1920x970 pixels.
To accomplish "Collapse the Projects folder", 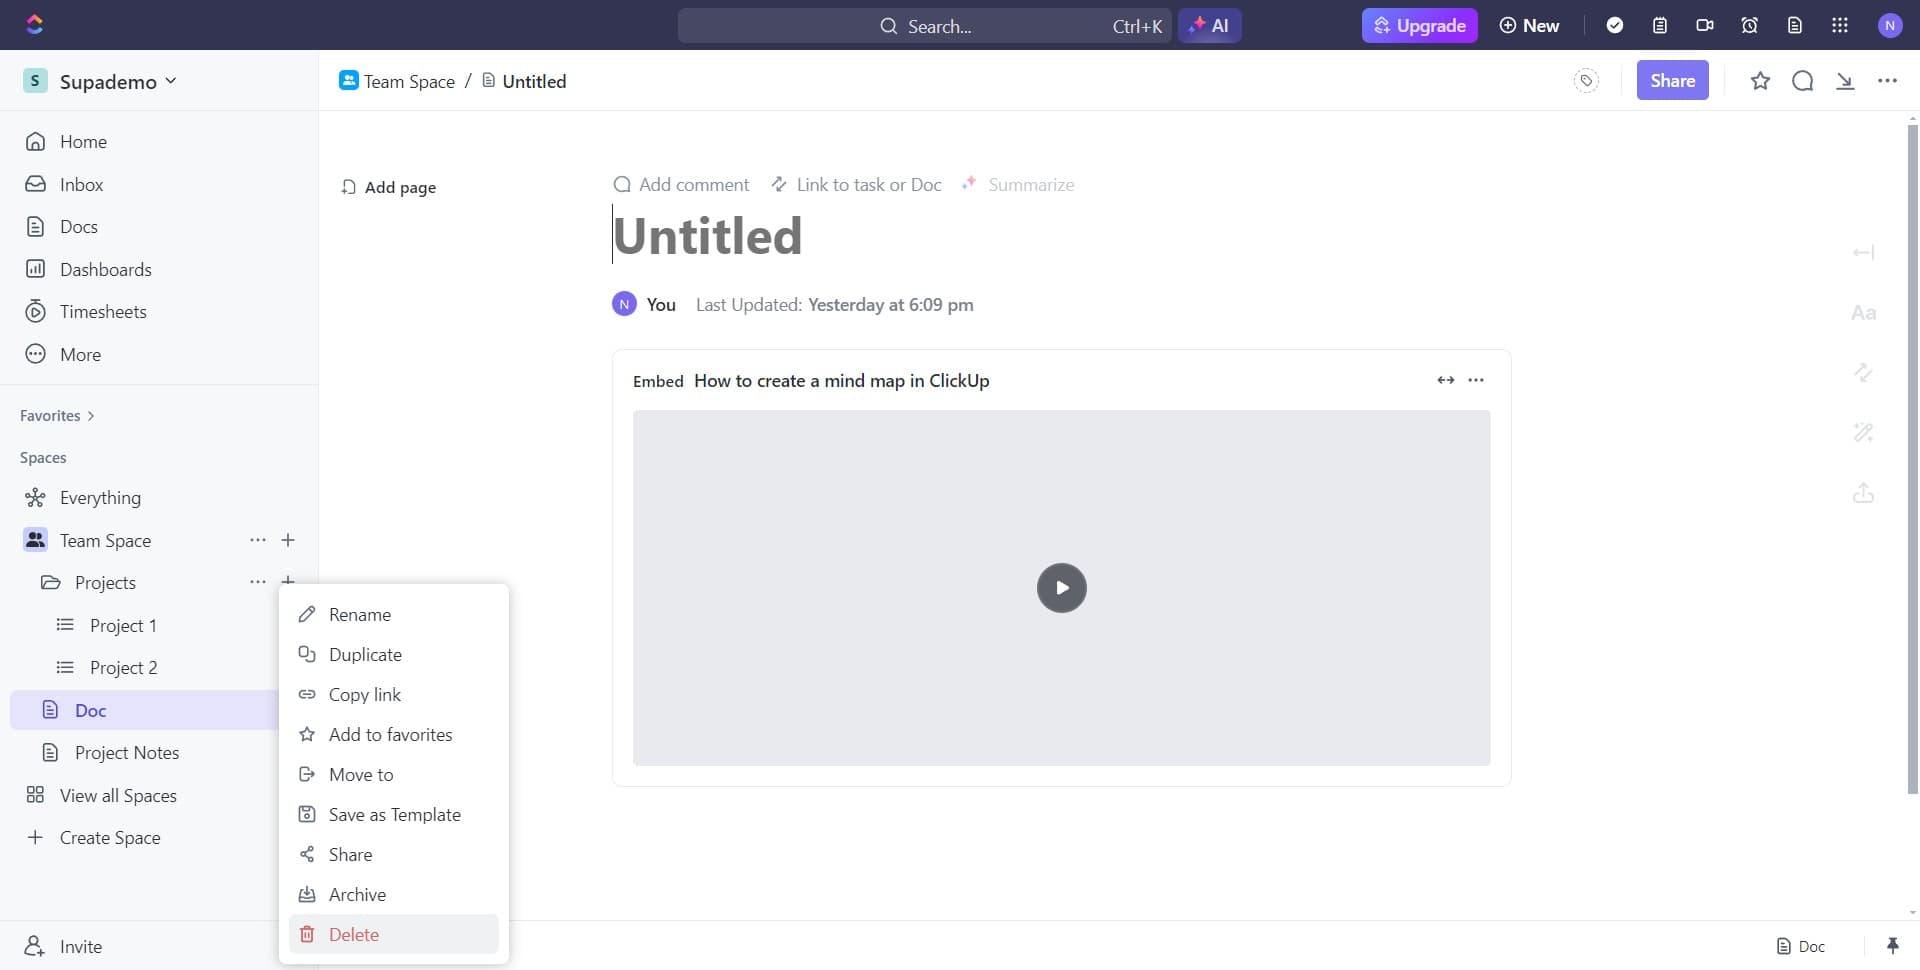I will point(50,583).
